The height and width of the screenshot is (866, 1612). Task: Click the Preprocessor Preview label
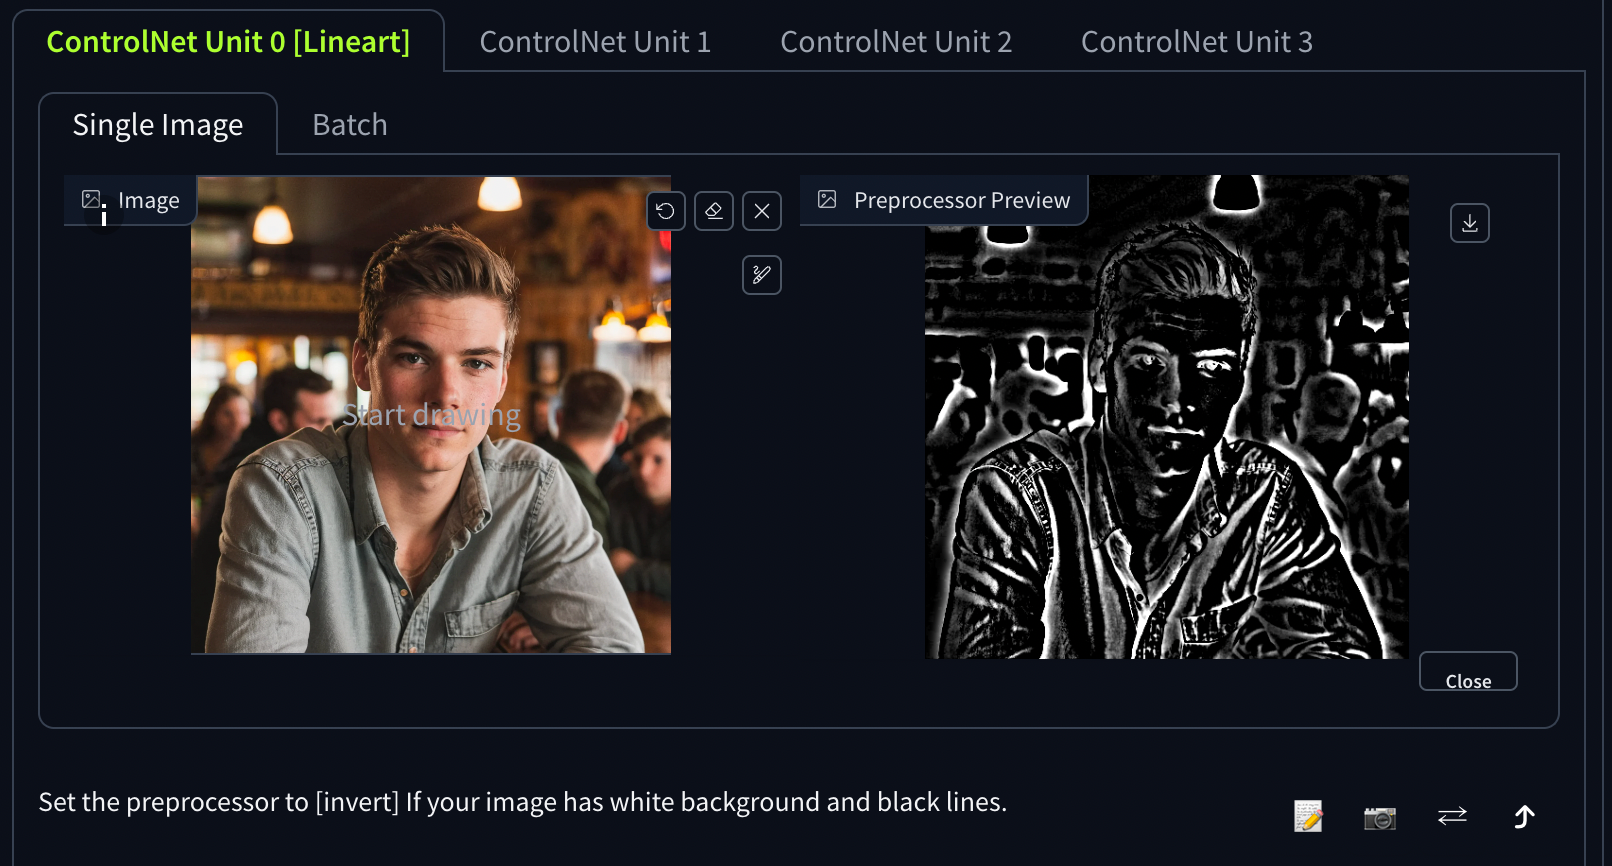(x=943, y=200)
